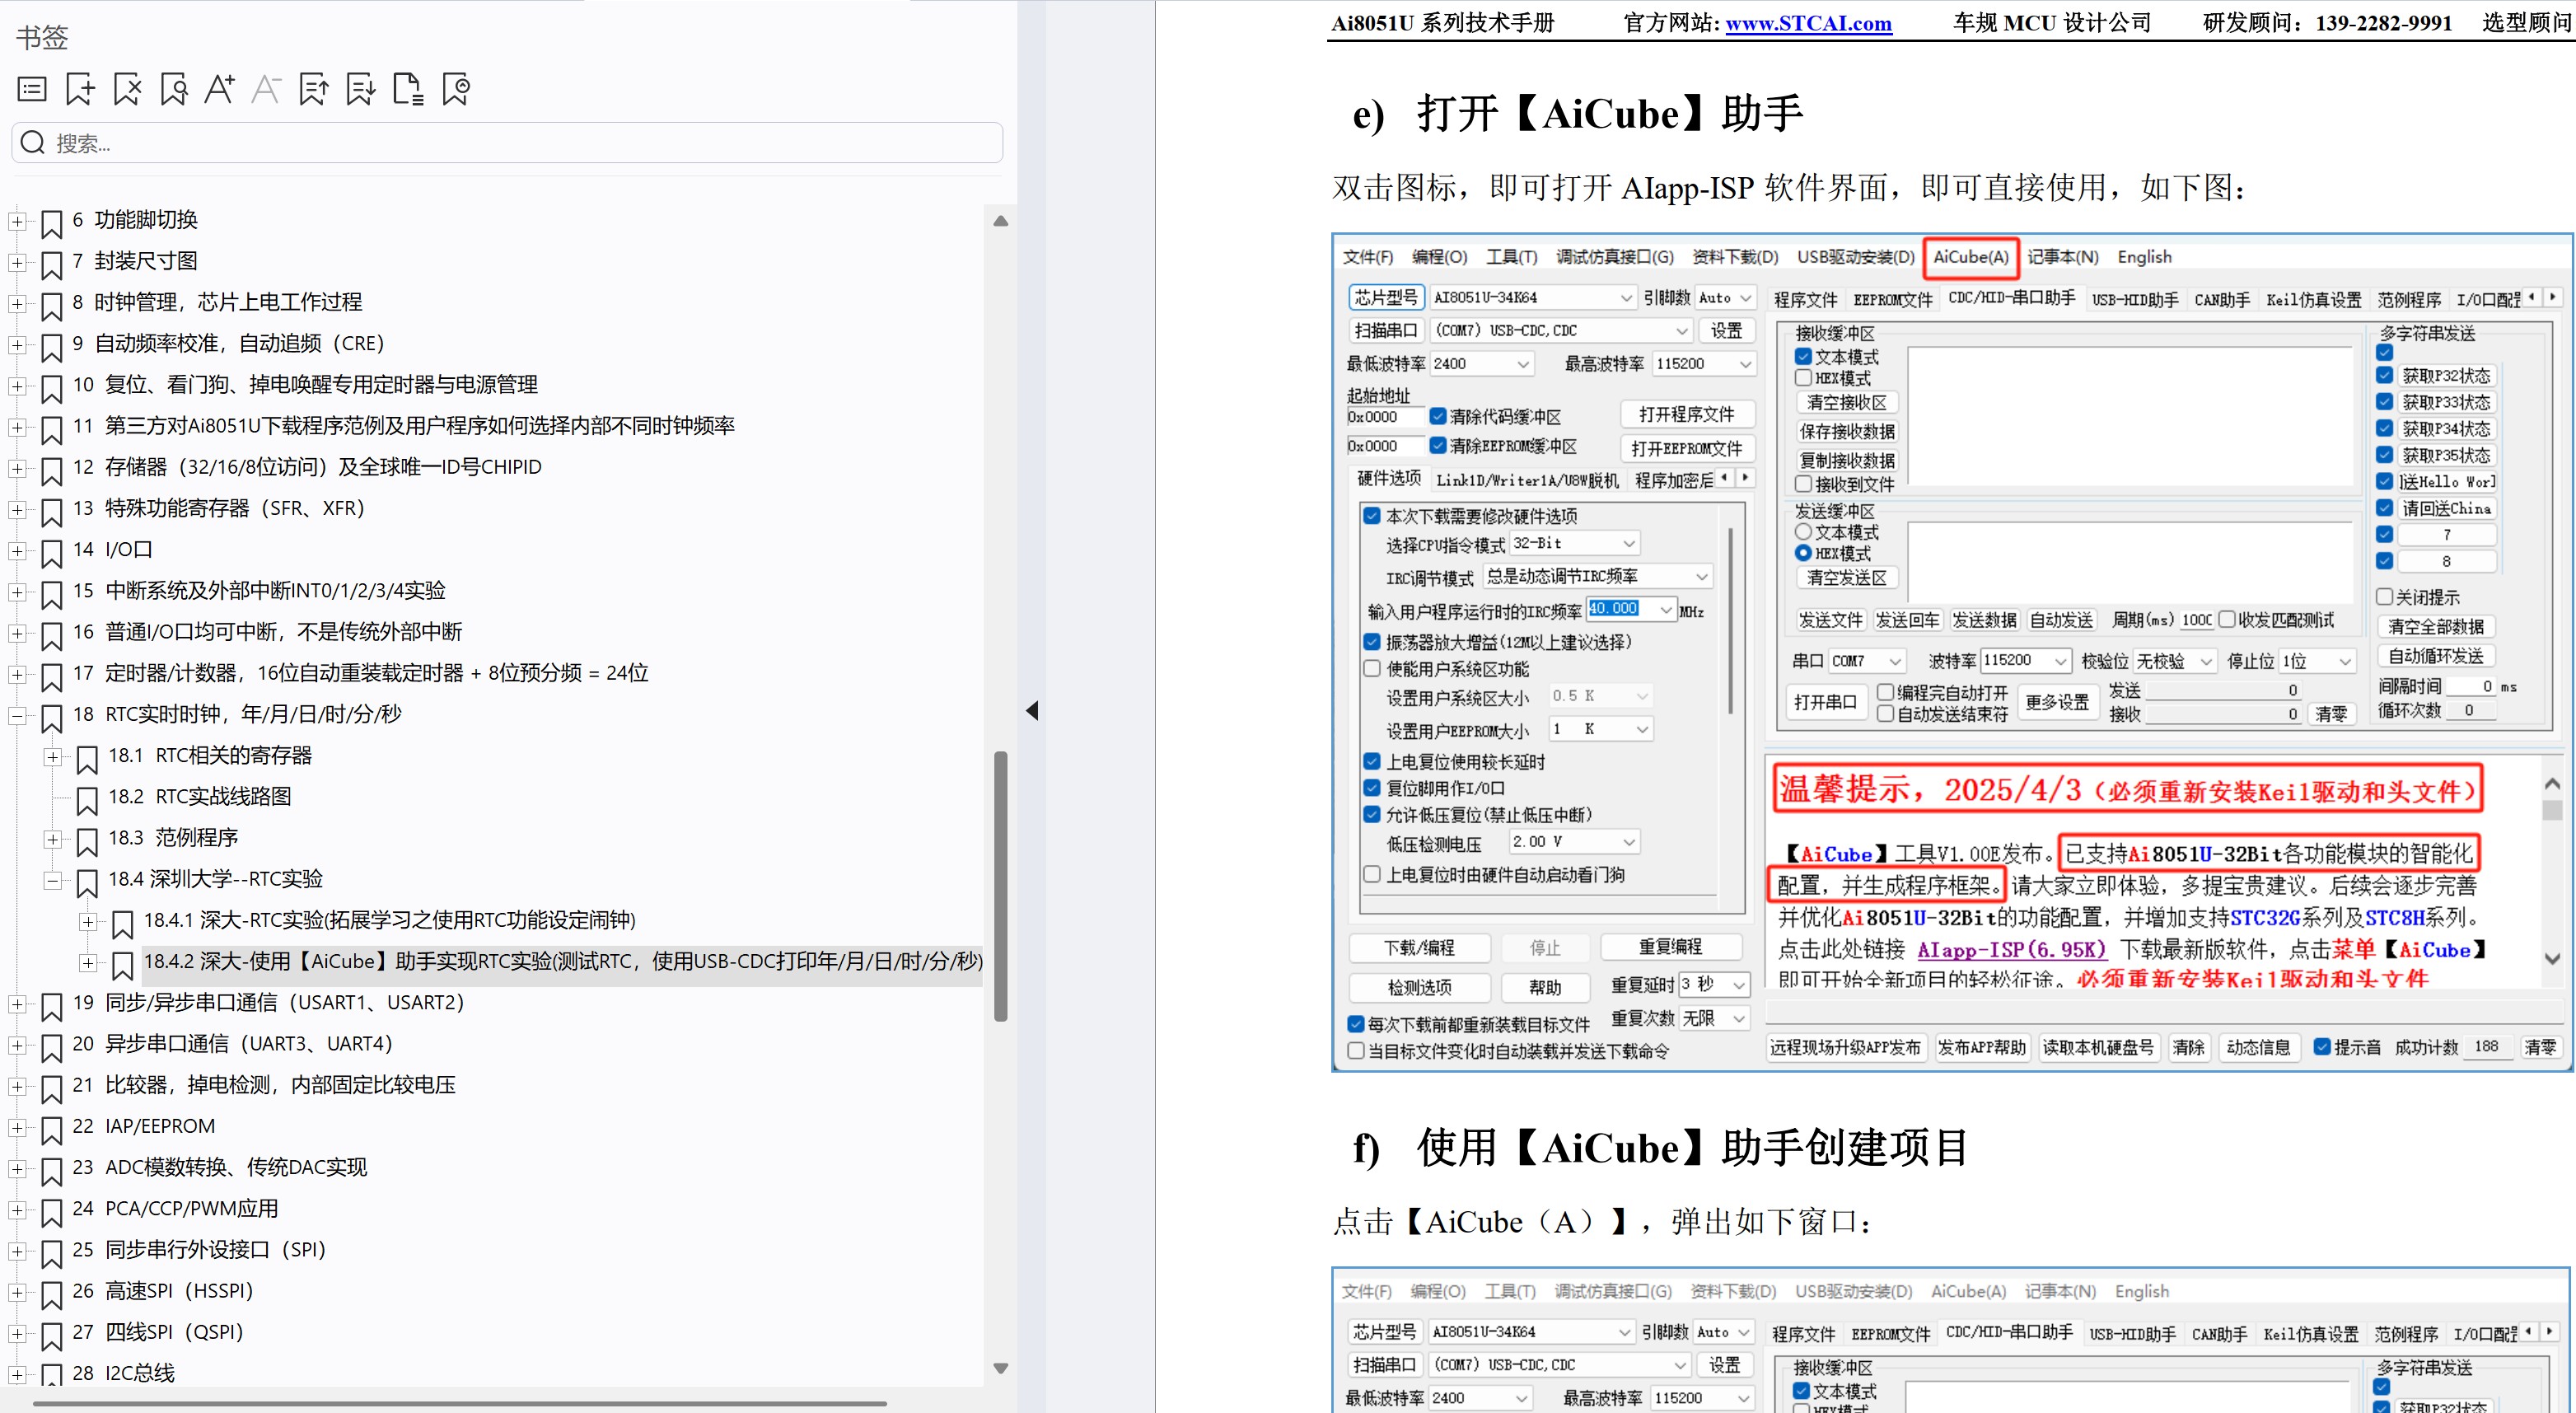Collapse the 18 RTC实时时钟 tree node
Screen dimensions: 2576x1413
(x=17, y=715)
